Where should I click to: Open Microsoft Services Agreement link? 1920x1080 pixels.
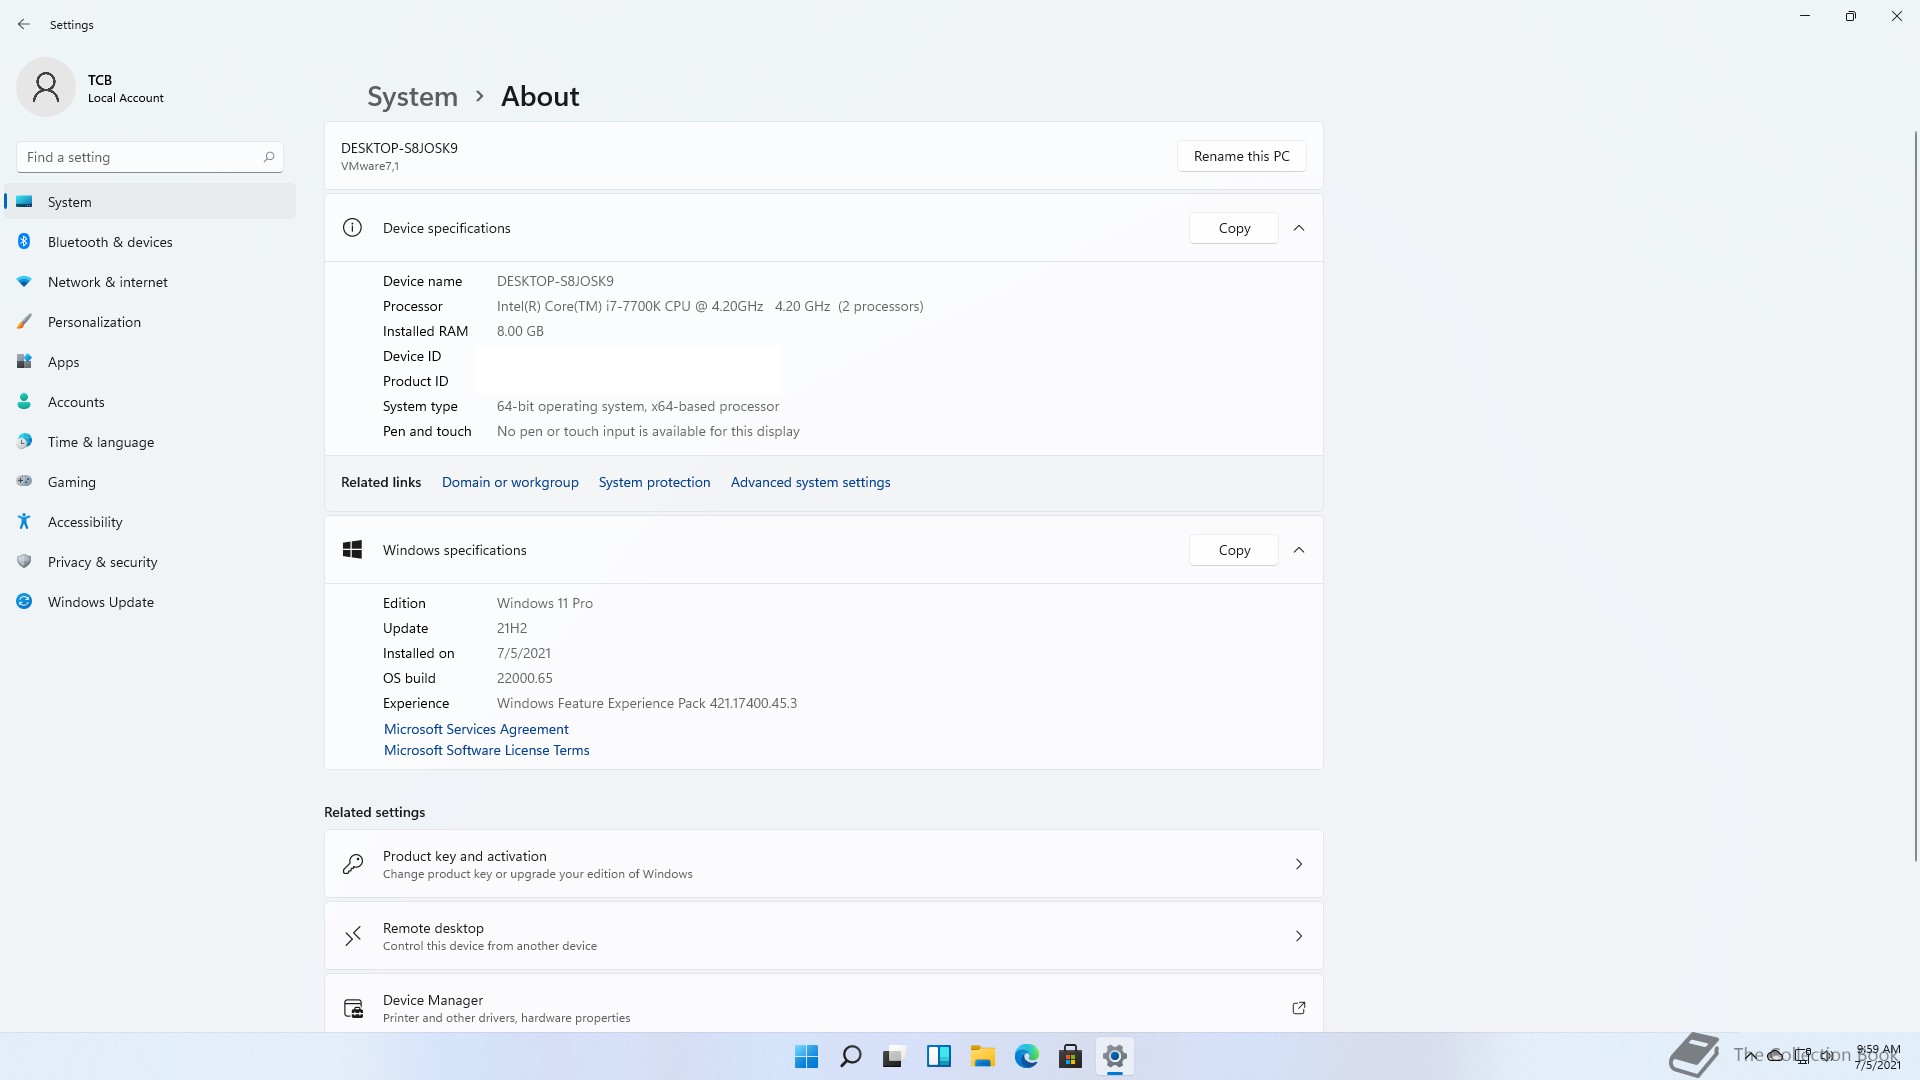(x=476, y=729)
